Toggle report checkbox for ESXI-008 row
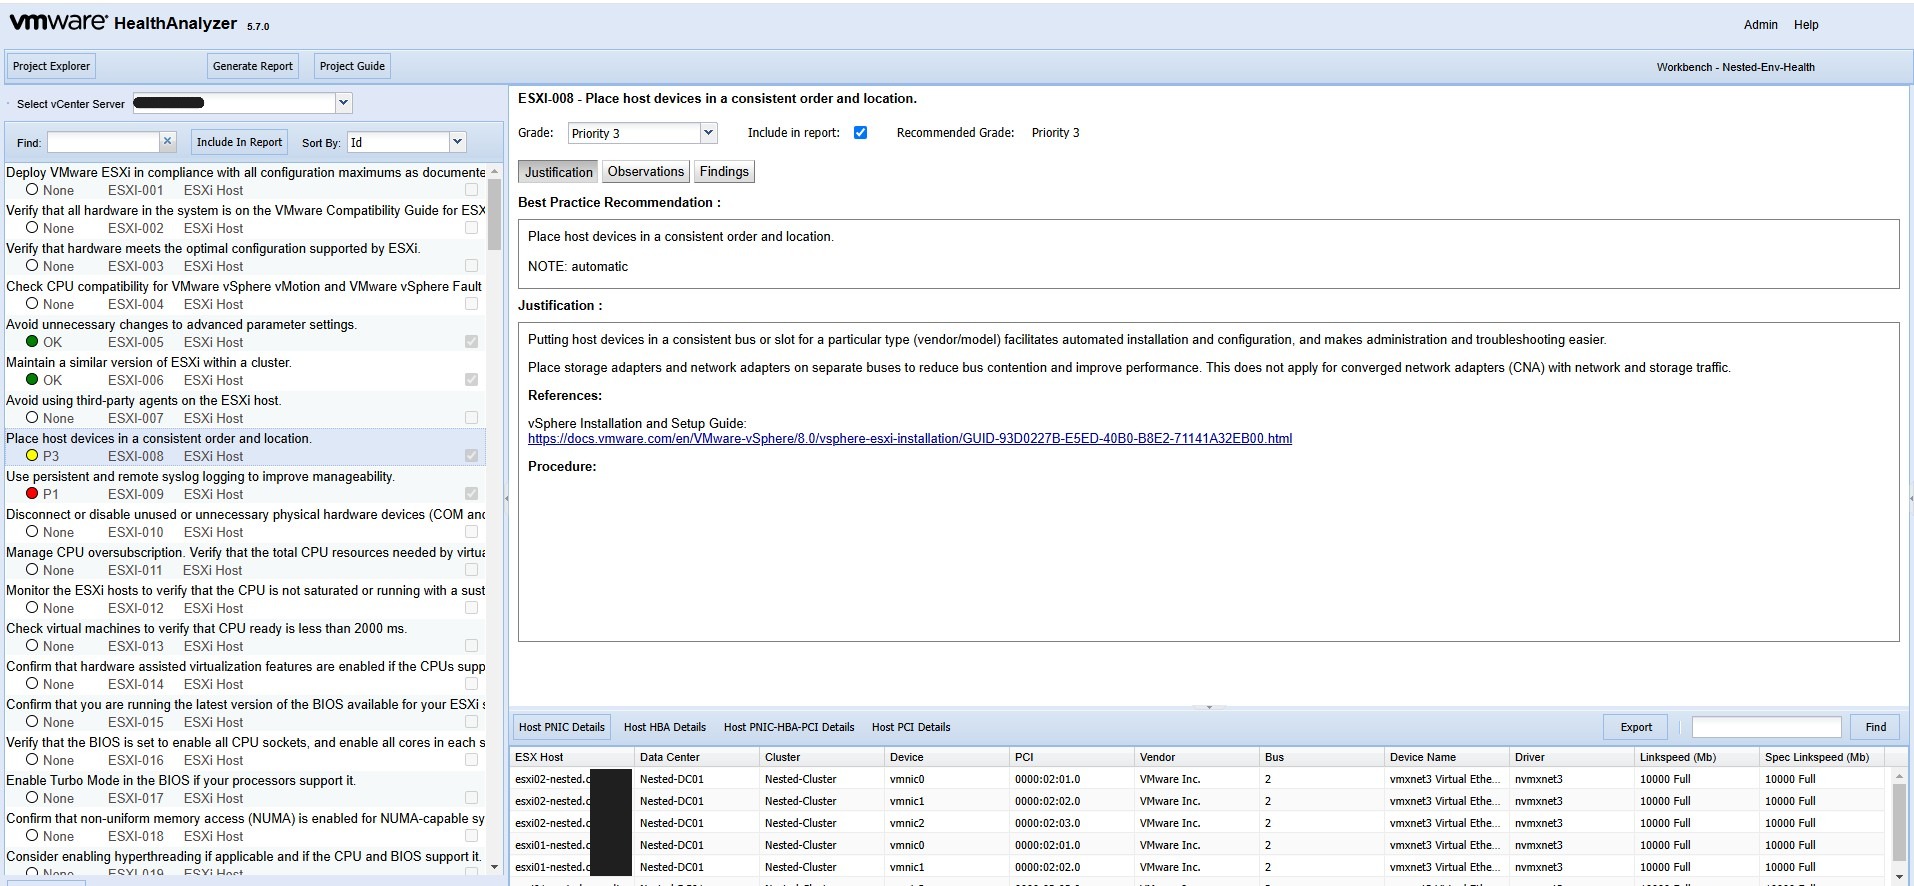The height and width of the screenshot is (886, 1914). 471,456
